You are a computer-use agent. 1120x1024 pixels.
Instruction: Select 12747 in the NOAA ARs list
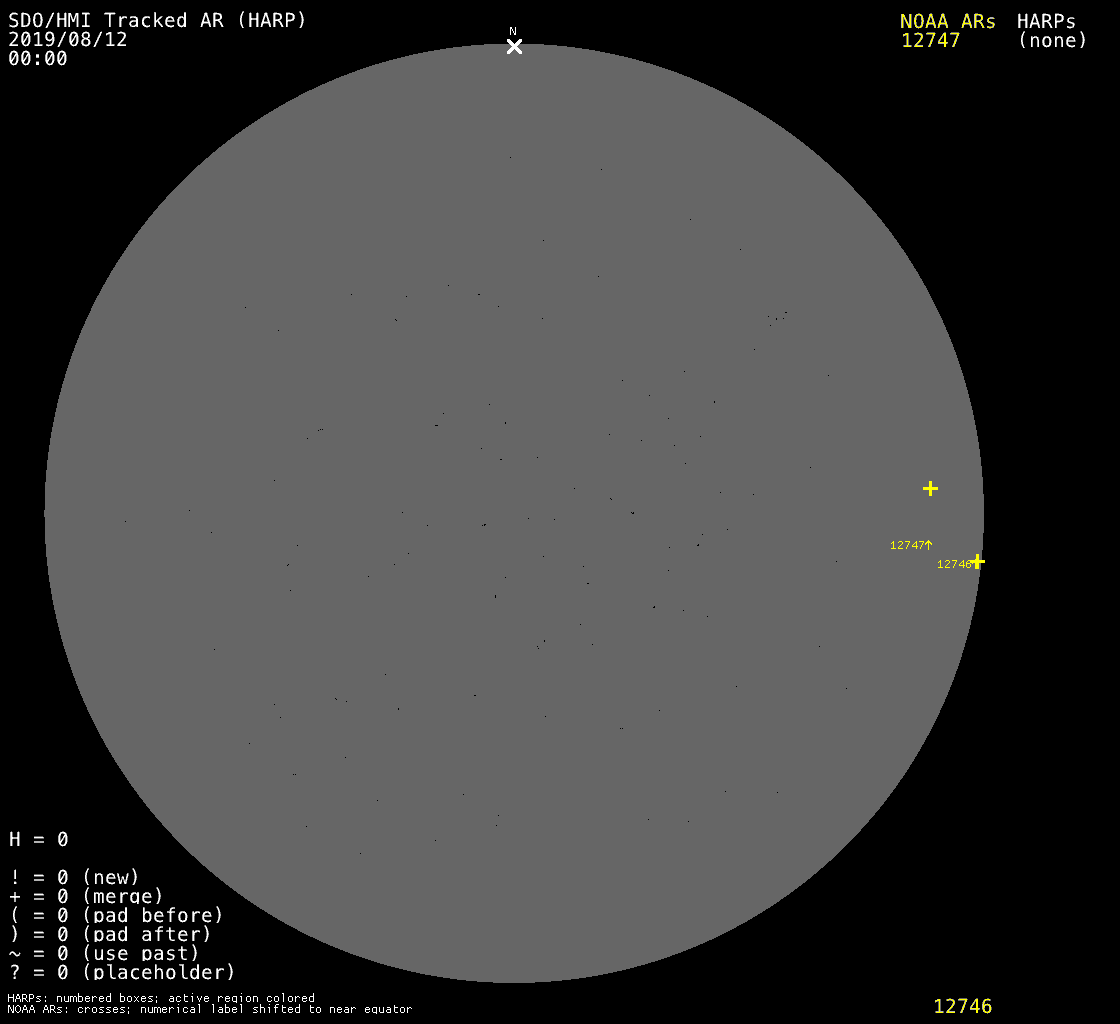[x=930, y=41]
